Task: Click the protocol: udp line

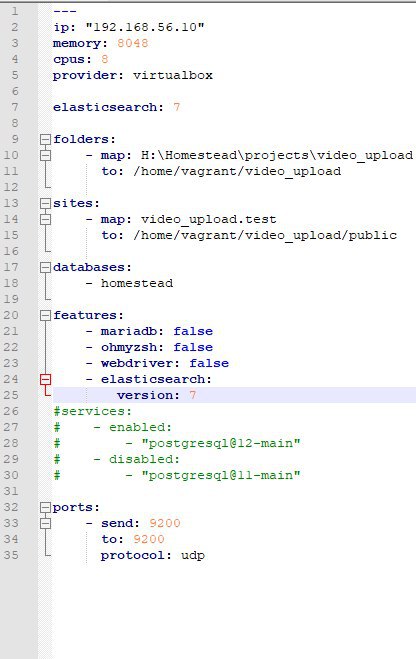Action: (x=153, y=555)
